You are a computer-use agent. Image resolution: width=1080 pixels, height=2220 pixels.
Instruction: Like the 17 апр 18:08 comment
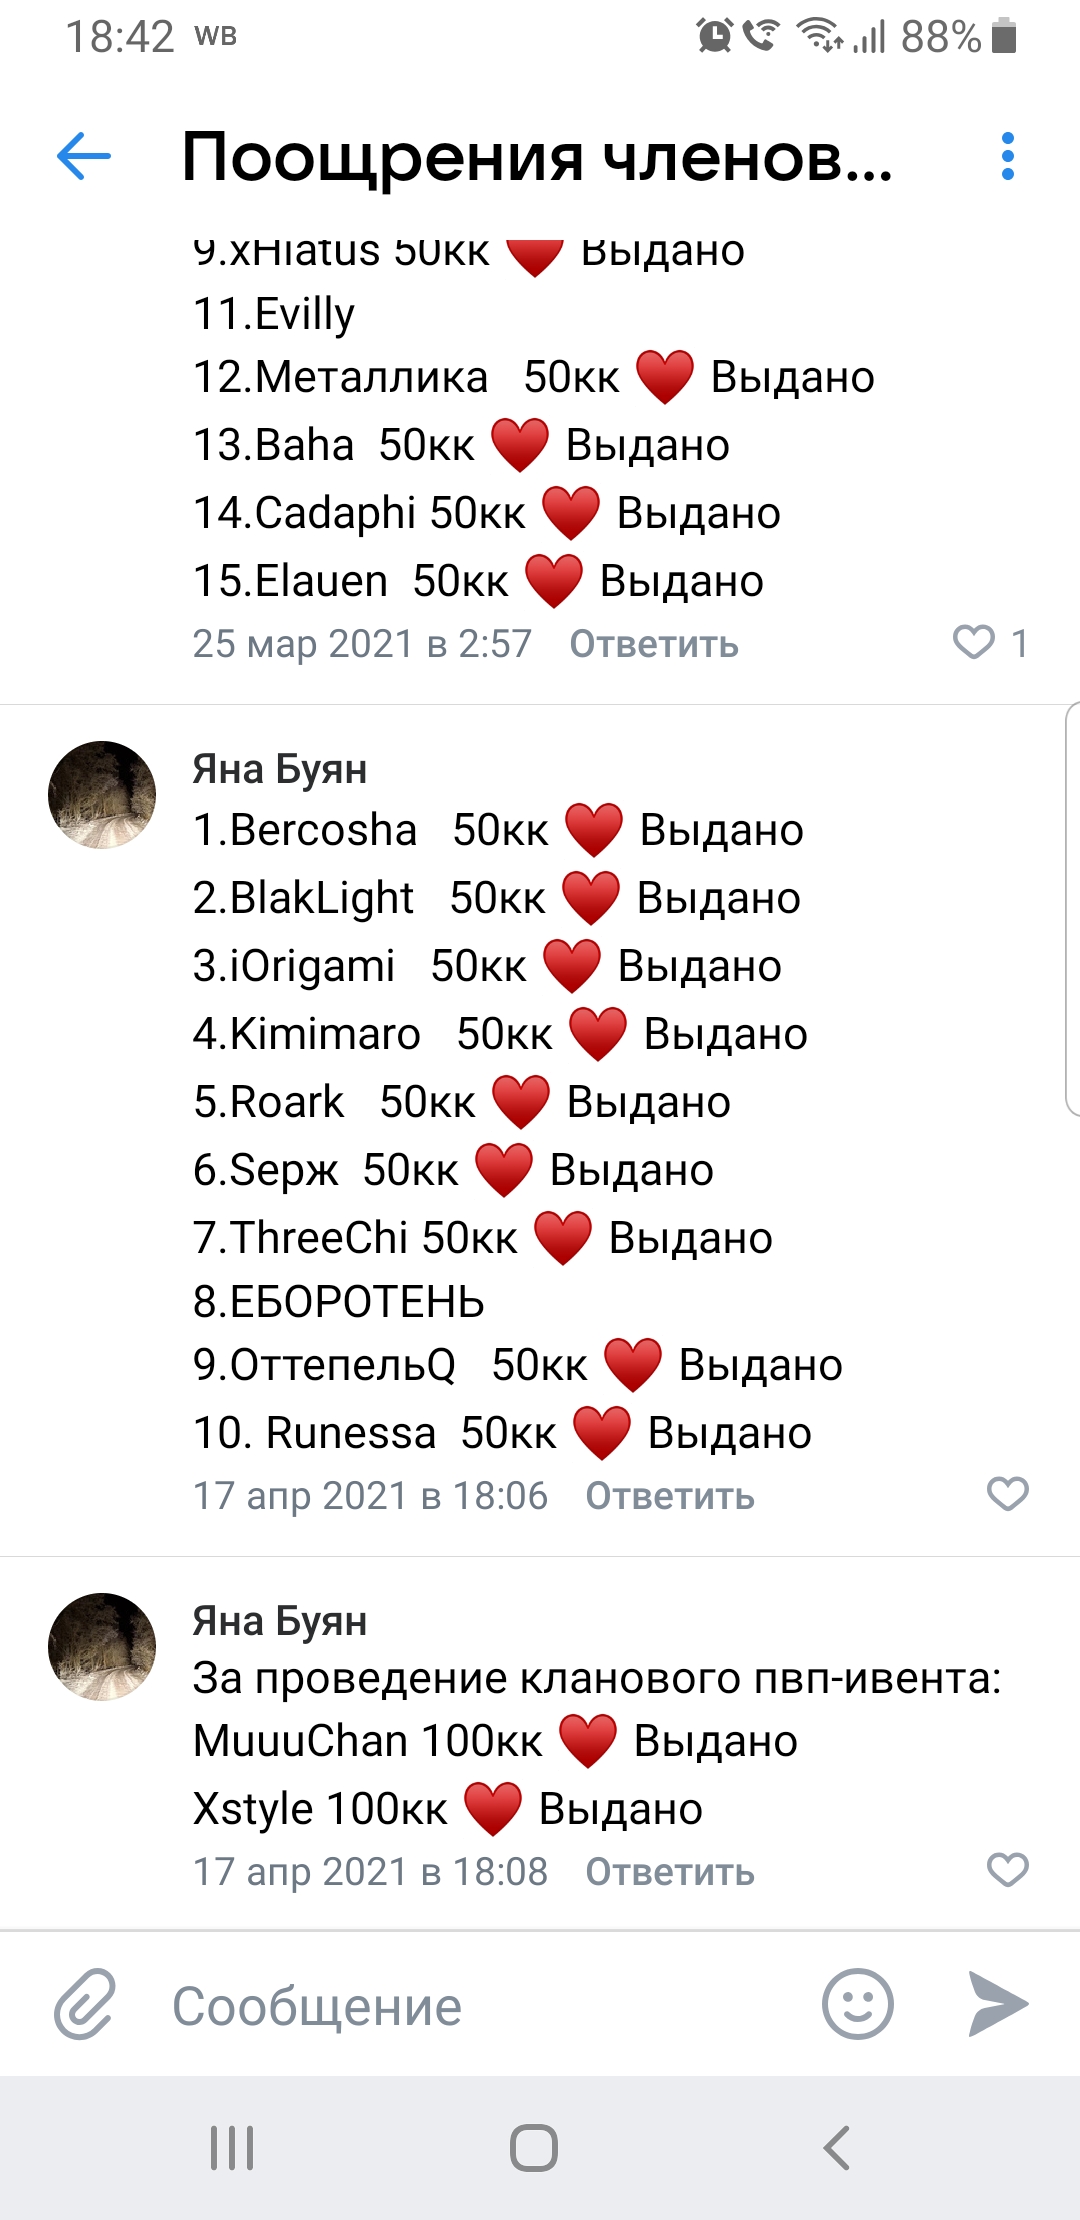[1007, 1870]
